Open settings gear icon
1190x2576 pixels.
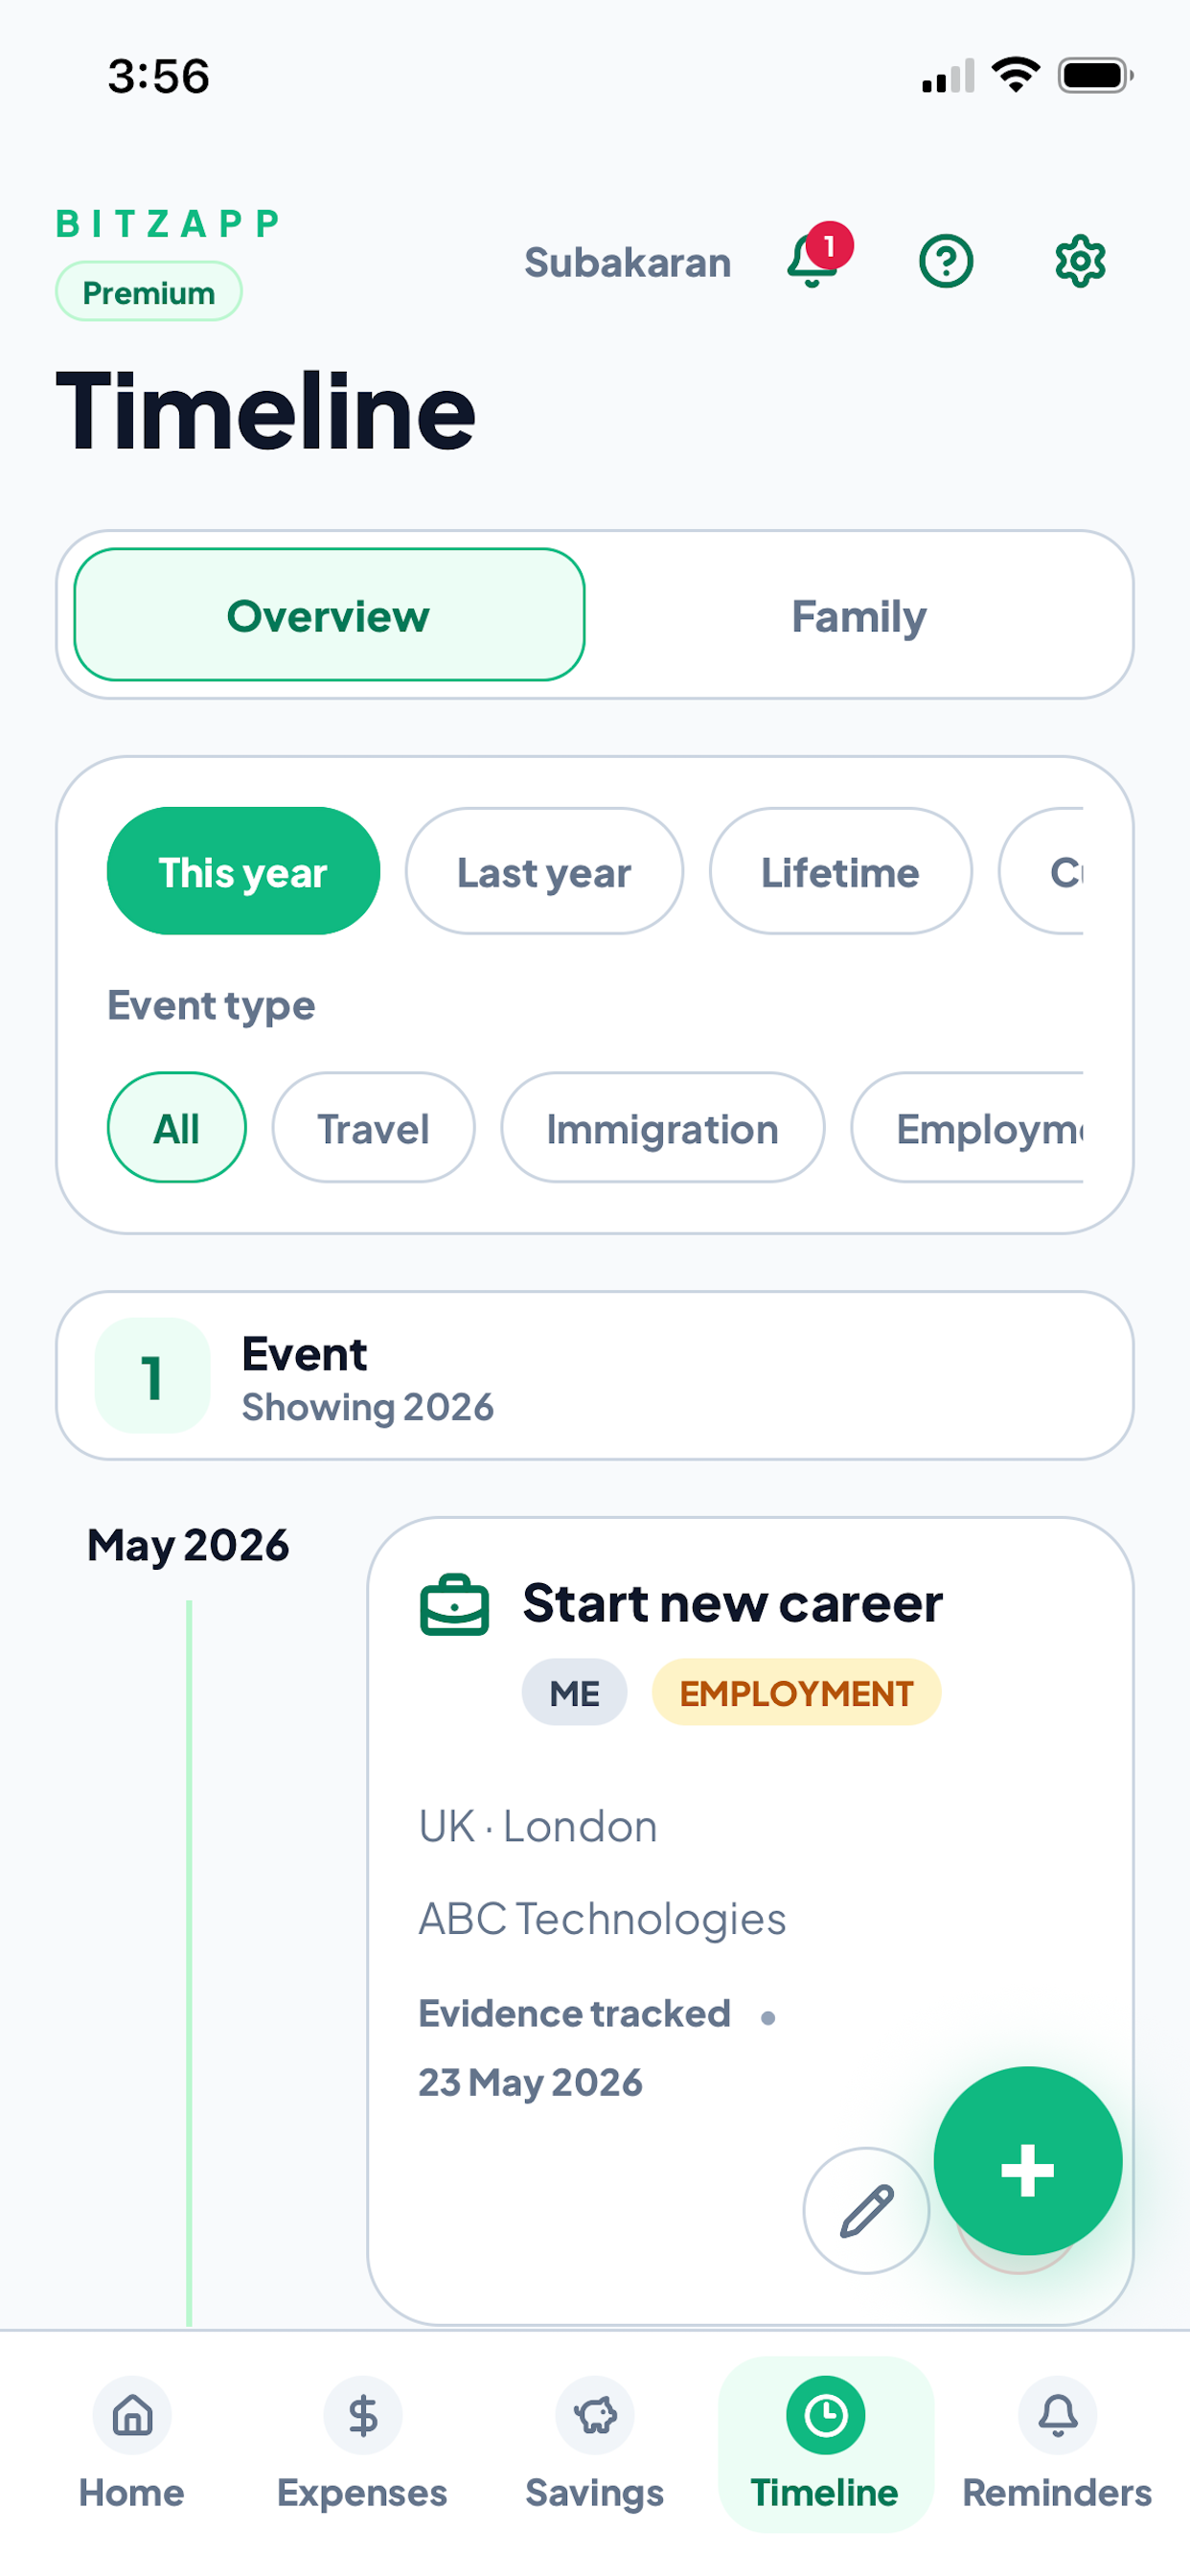pyautogui.click(x=1080, y=262)
